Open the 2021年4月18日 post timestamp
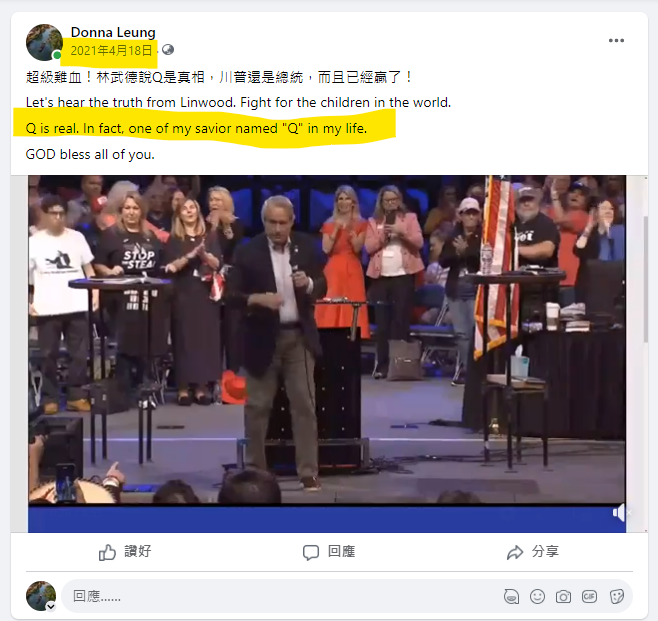 pyautogui.click(x=111, y=51)
